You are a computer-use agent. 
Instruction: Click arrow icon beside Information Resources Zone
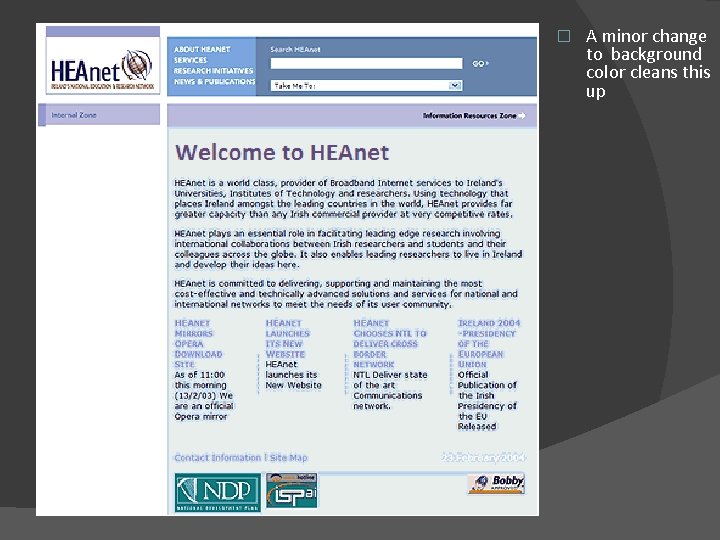[522, 116]
